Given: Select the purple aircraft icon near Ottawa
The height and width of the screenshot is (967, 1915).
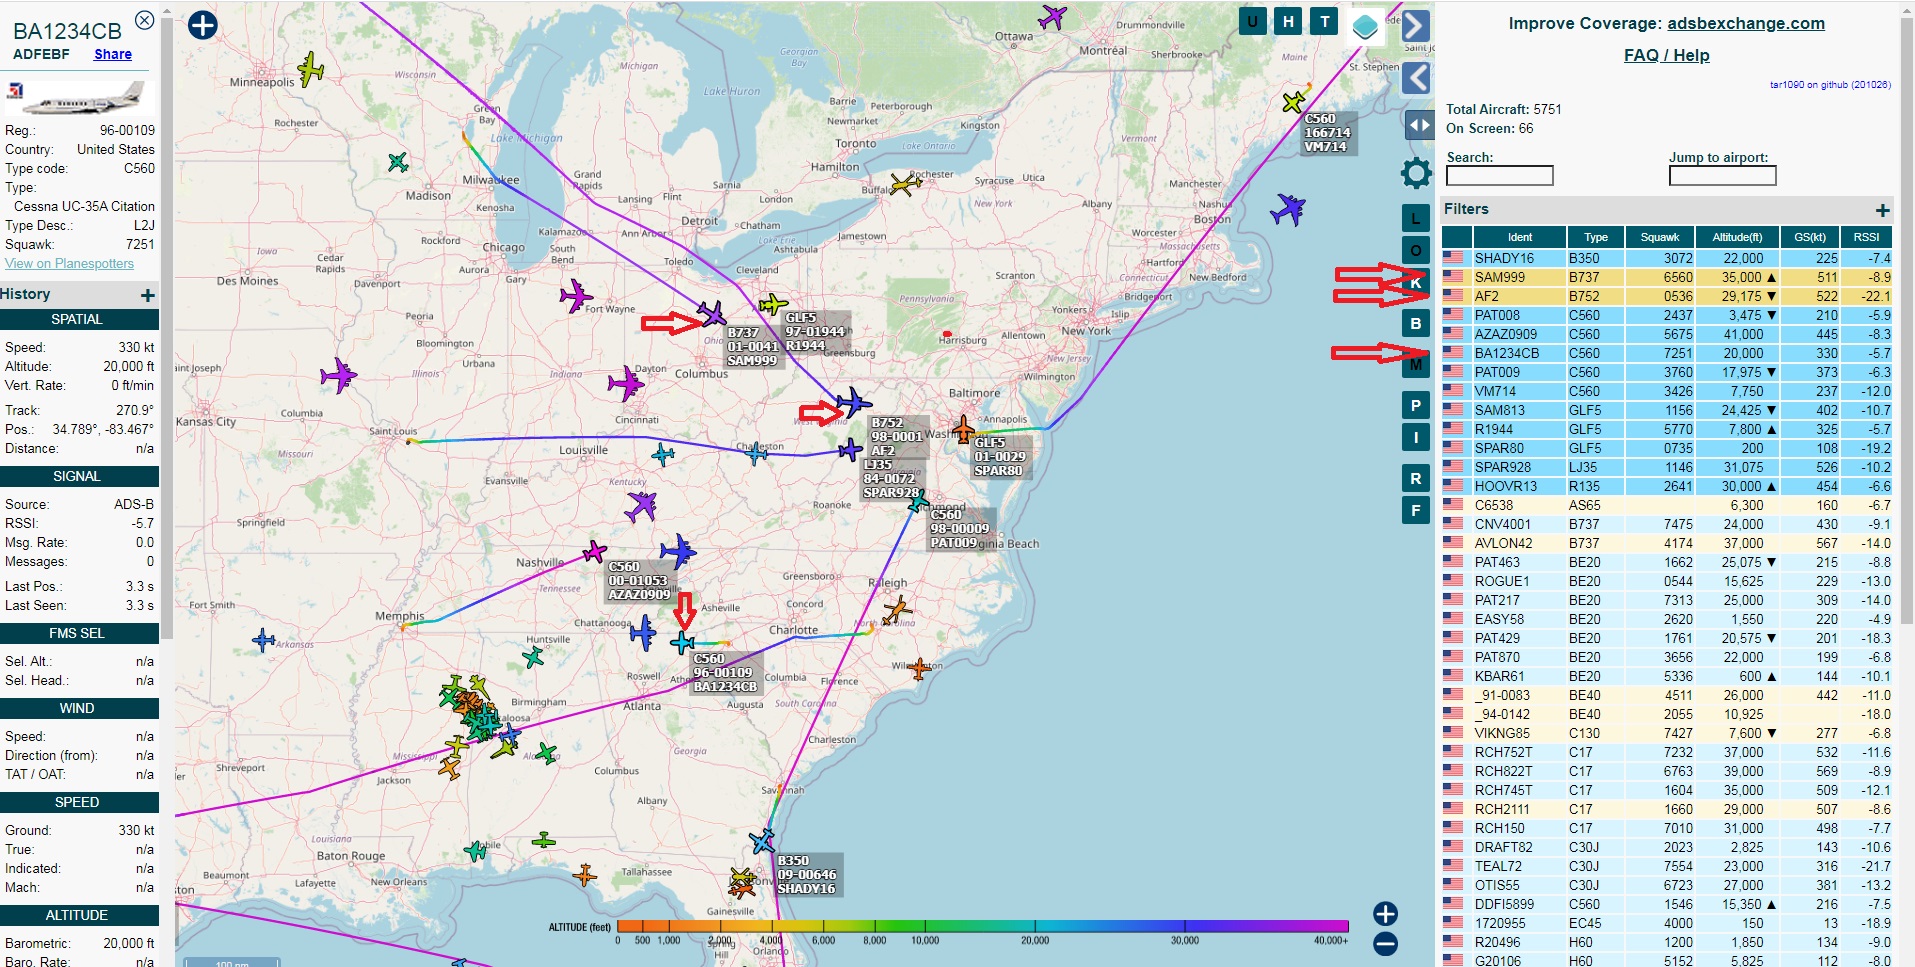Looking at the screenshot, I should pos(1052,17).
